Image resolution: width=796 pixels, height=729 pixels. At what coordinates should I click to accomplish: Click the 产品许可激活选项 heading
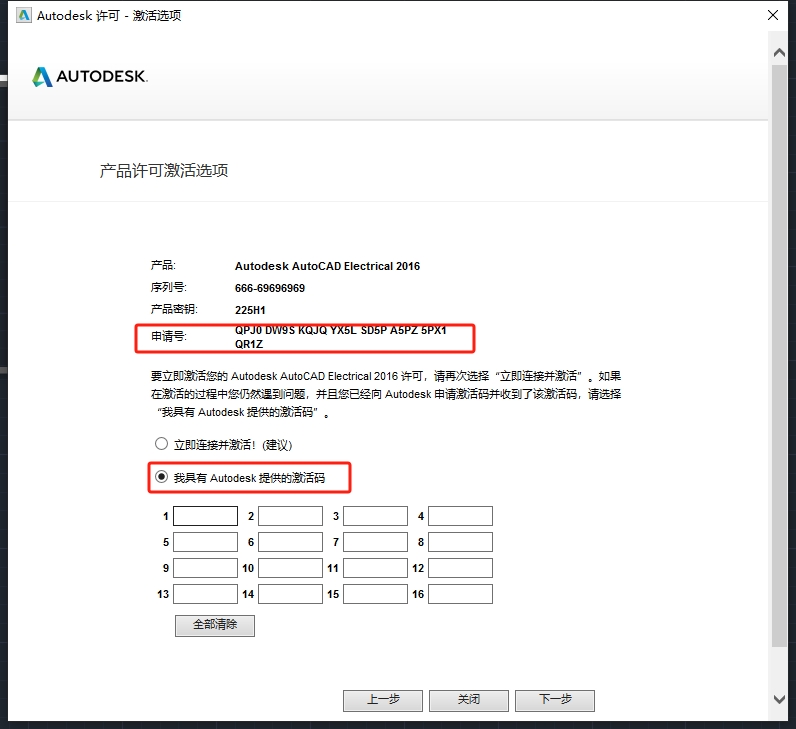(163, 170)
